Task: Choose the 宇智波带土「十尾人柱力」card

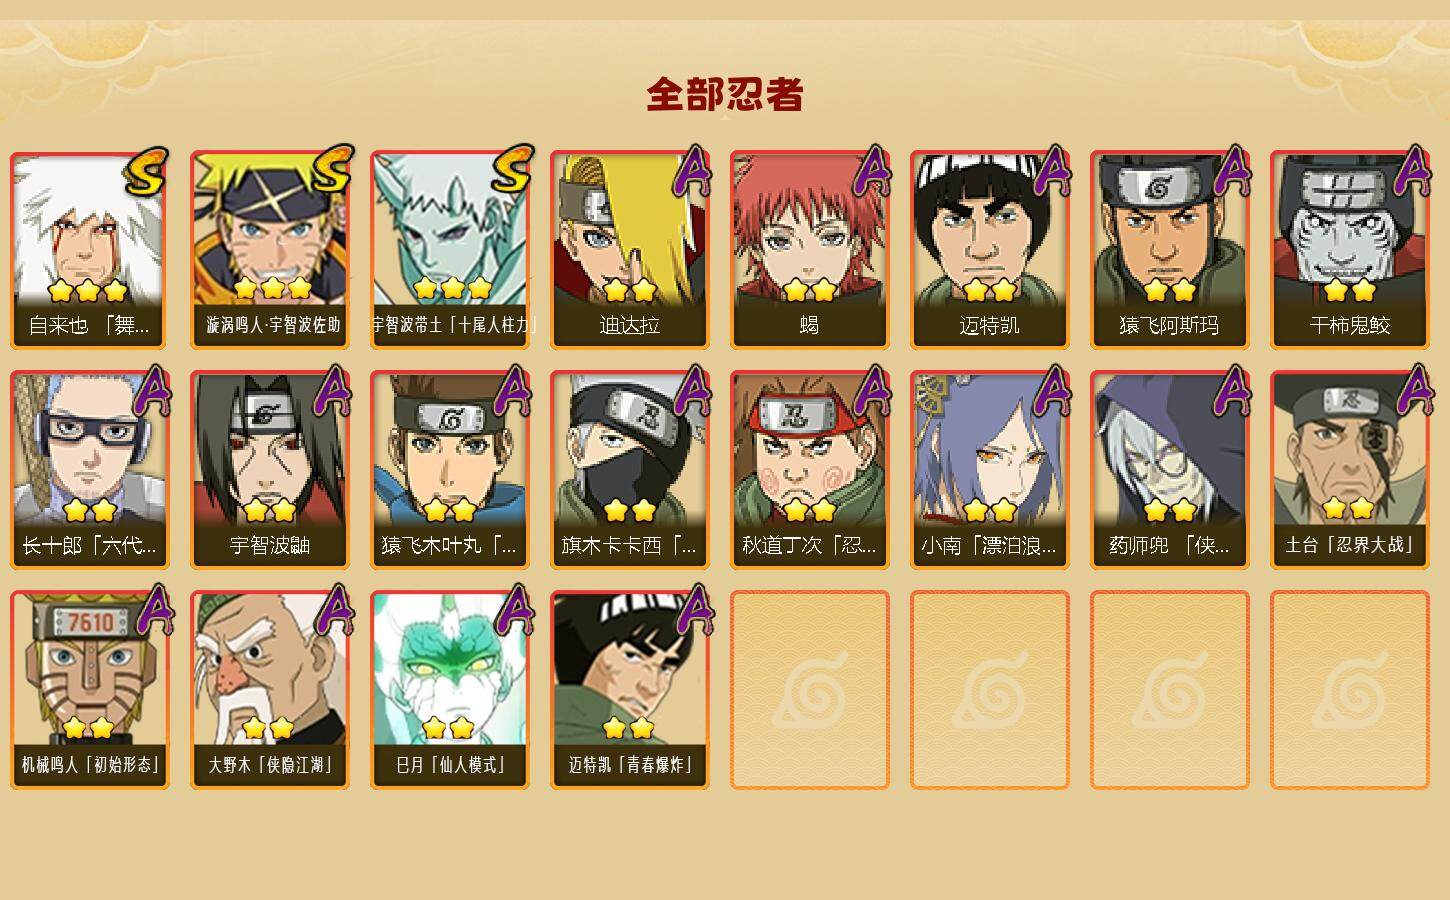Action: click(450, 250)
